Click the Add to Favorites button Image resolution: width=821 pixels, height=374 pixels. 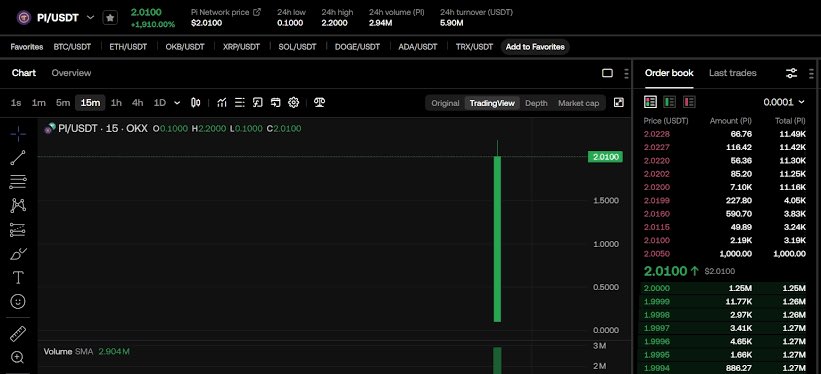[x=535, y=47]
